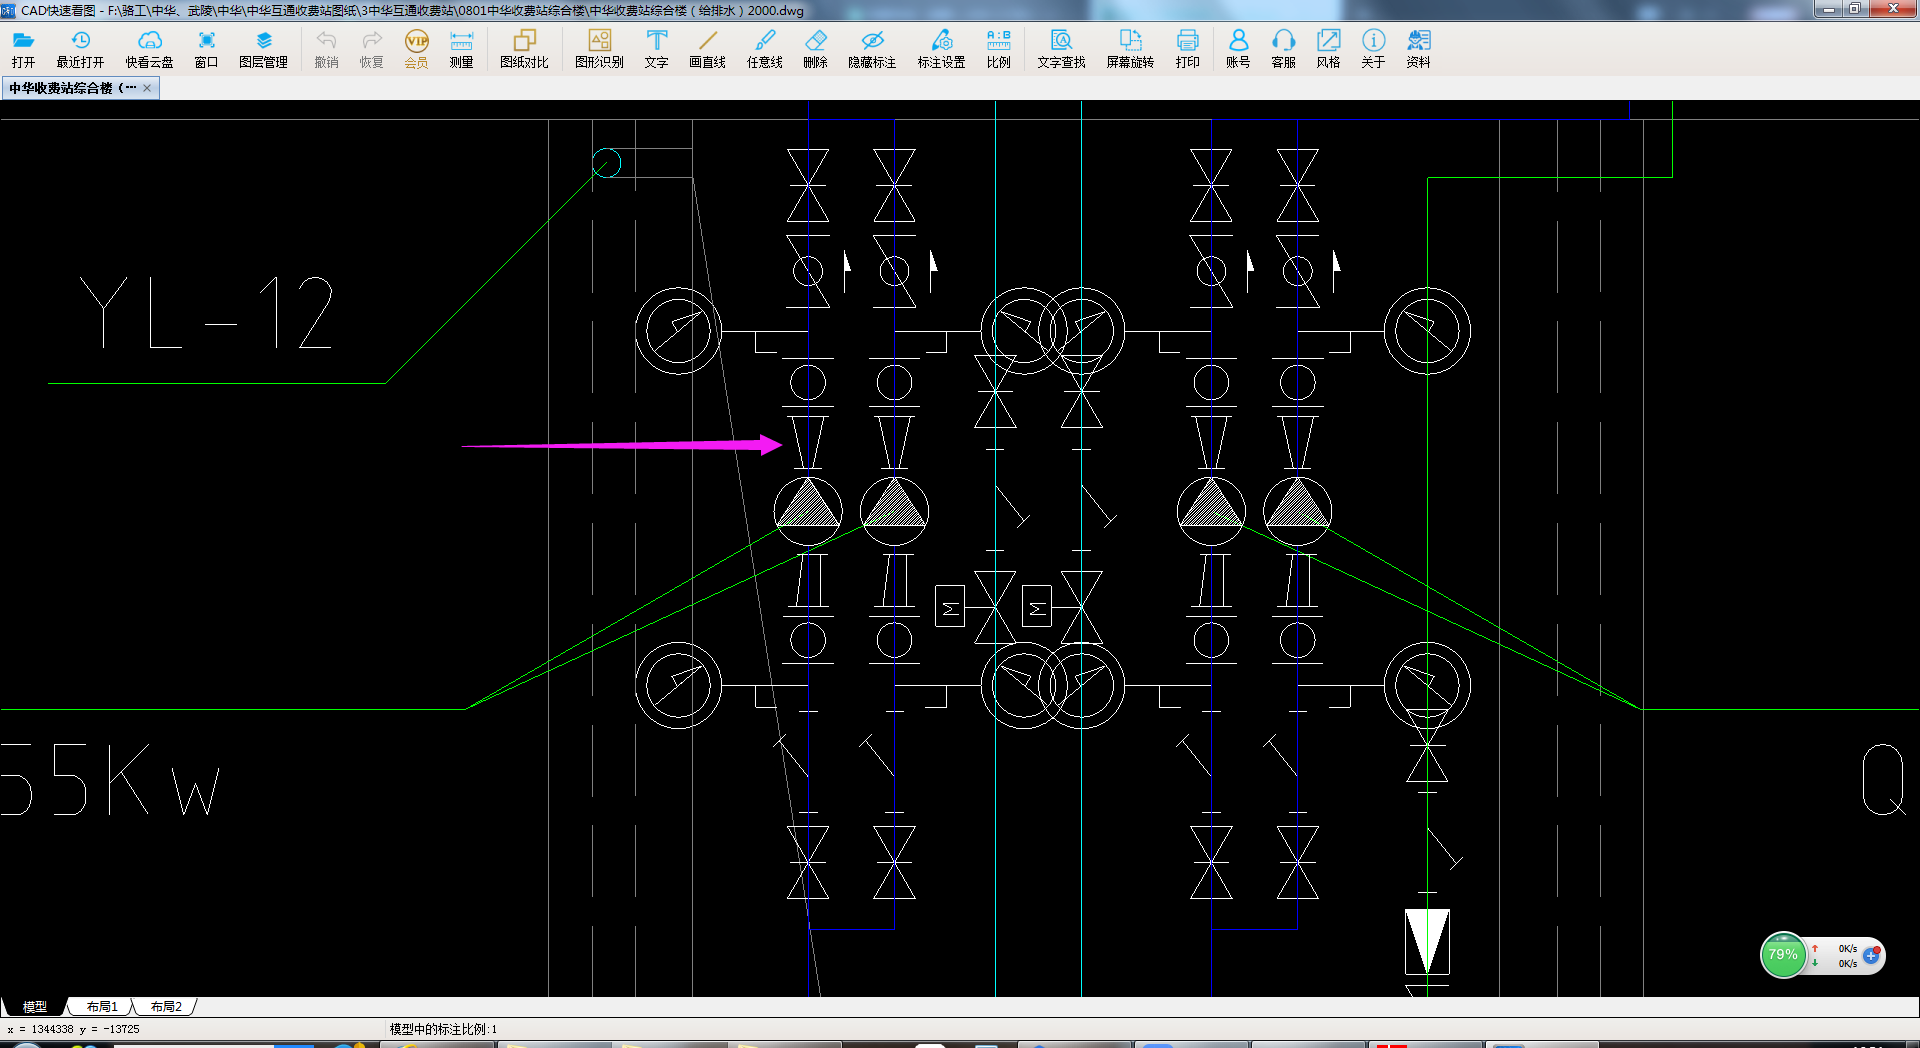Viewport: 1920px width, 1048px height.
Task: Open 文字查找 text search
Action: click(x=1061, y=49)
